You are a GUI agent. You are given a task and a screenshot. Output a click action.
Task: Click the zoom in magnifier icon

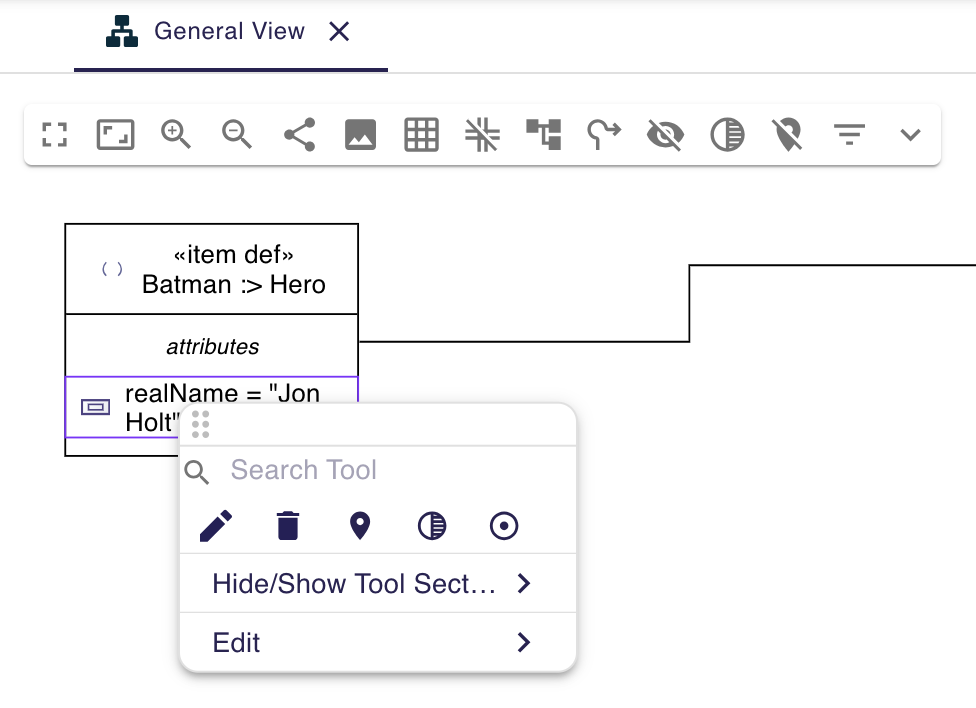tap(176, 134)
